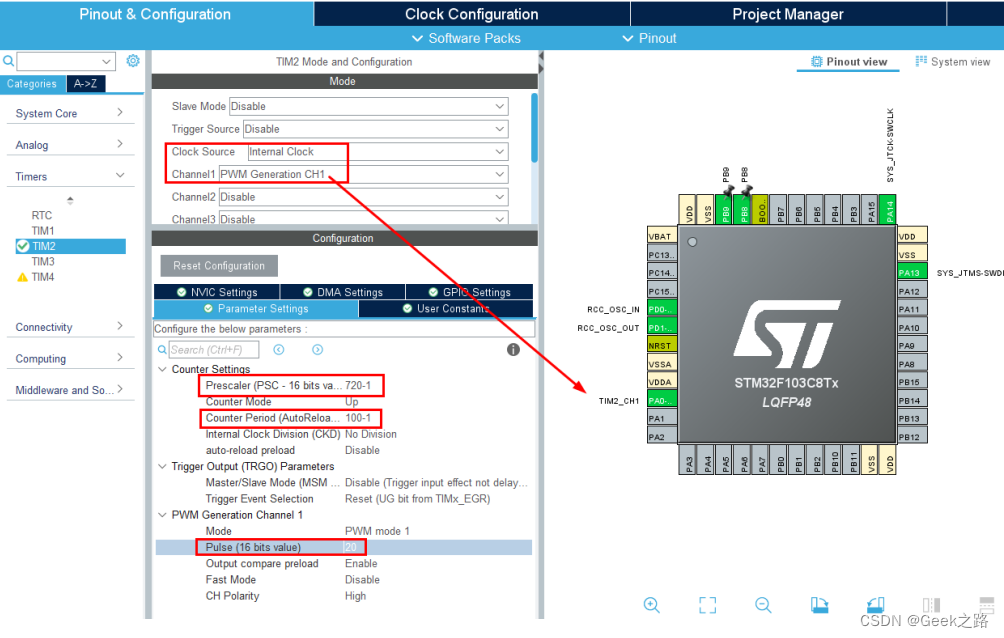Viewport: 1004px width, 638px height.
Task: Switch to System view
Action: tap(953, 61)
